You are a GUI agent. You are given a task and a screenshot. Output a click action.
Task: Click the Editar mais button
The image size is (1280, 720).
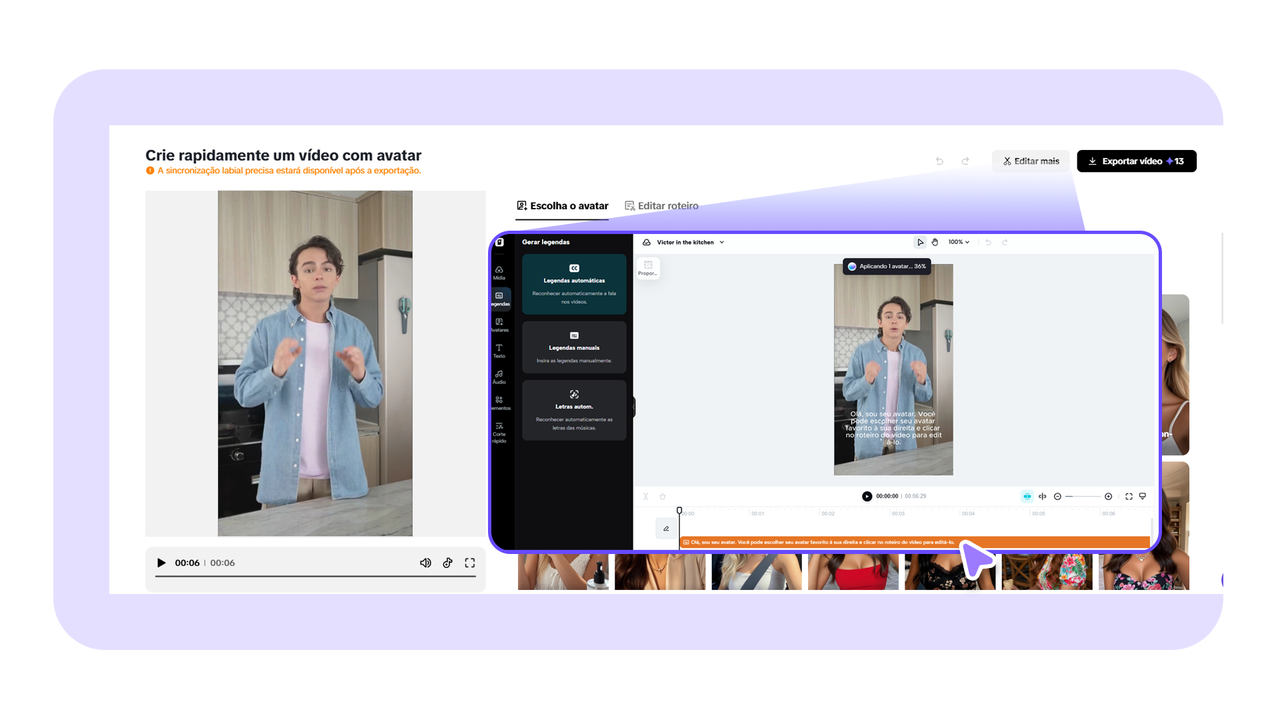(x=1031, y=161)
